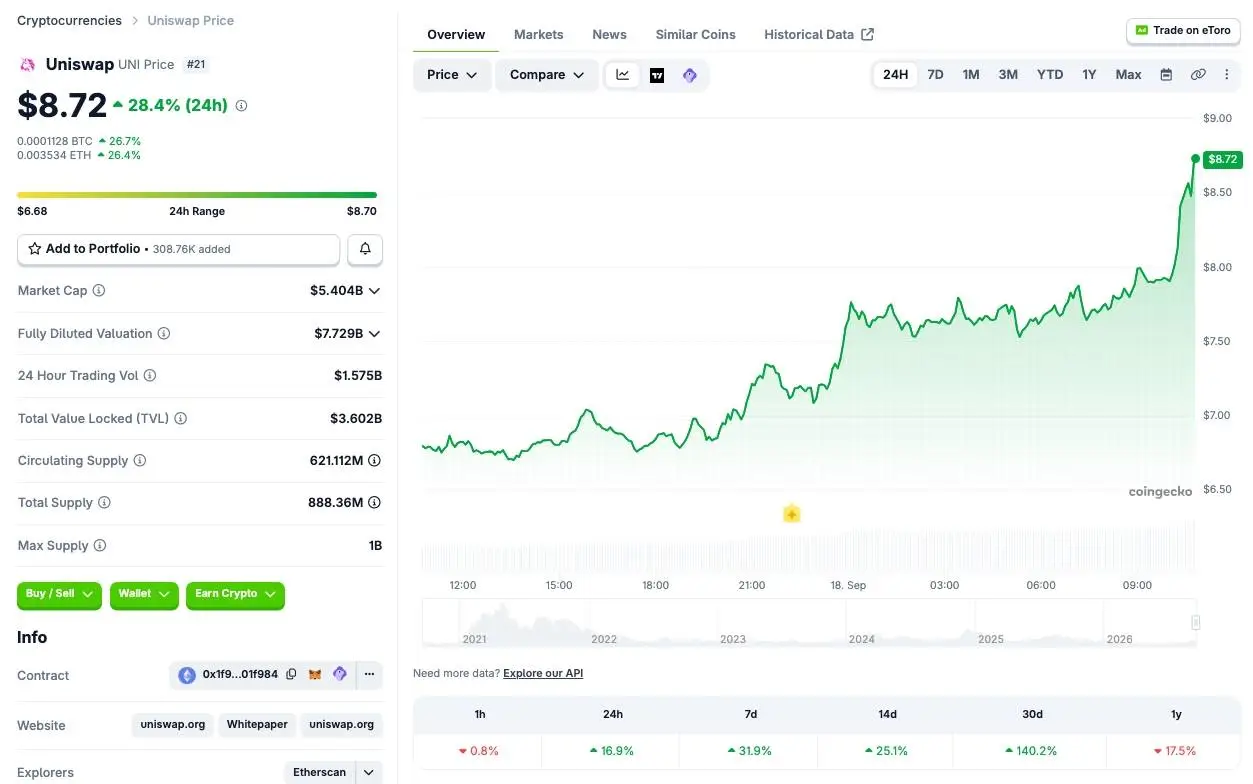Viewport: 1253px width, 784px height.
Task: Open the Explore our API link
Action: (543, 673)
